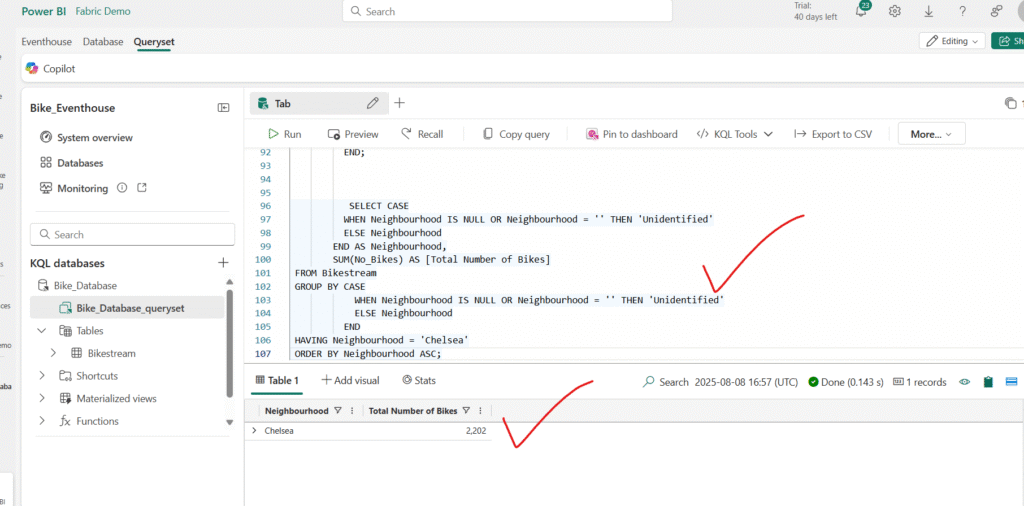Image resolution: width=1024 pixels, height=506 pixels.
Task: Click the Trial 40 days left status
Action: (x=815, y=11)
